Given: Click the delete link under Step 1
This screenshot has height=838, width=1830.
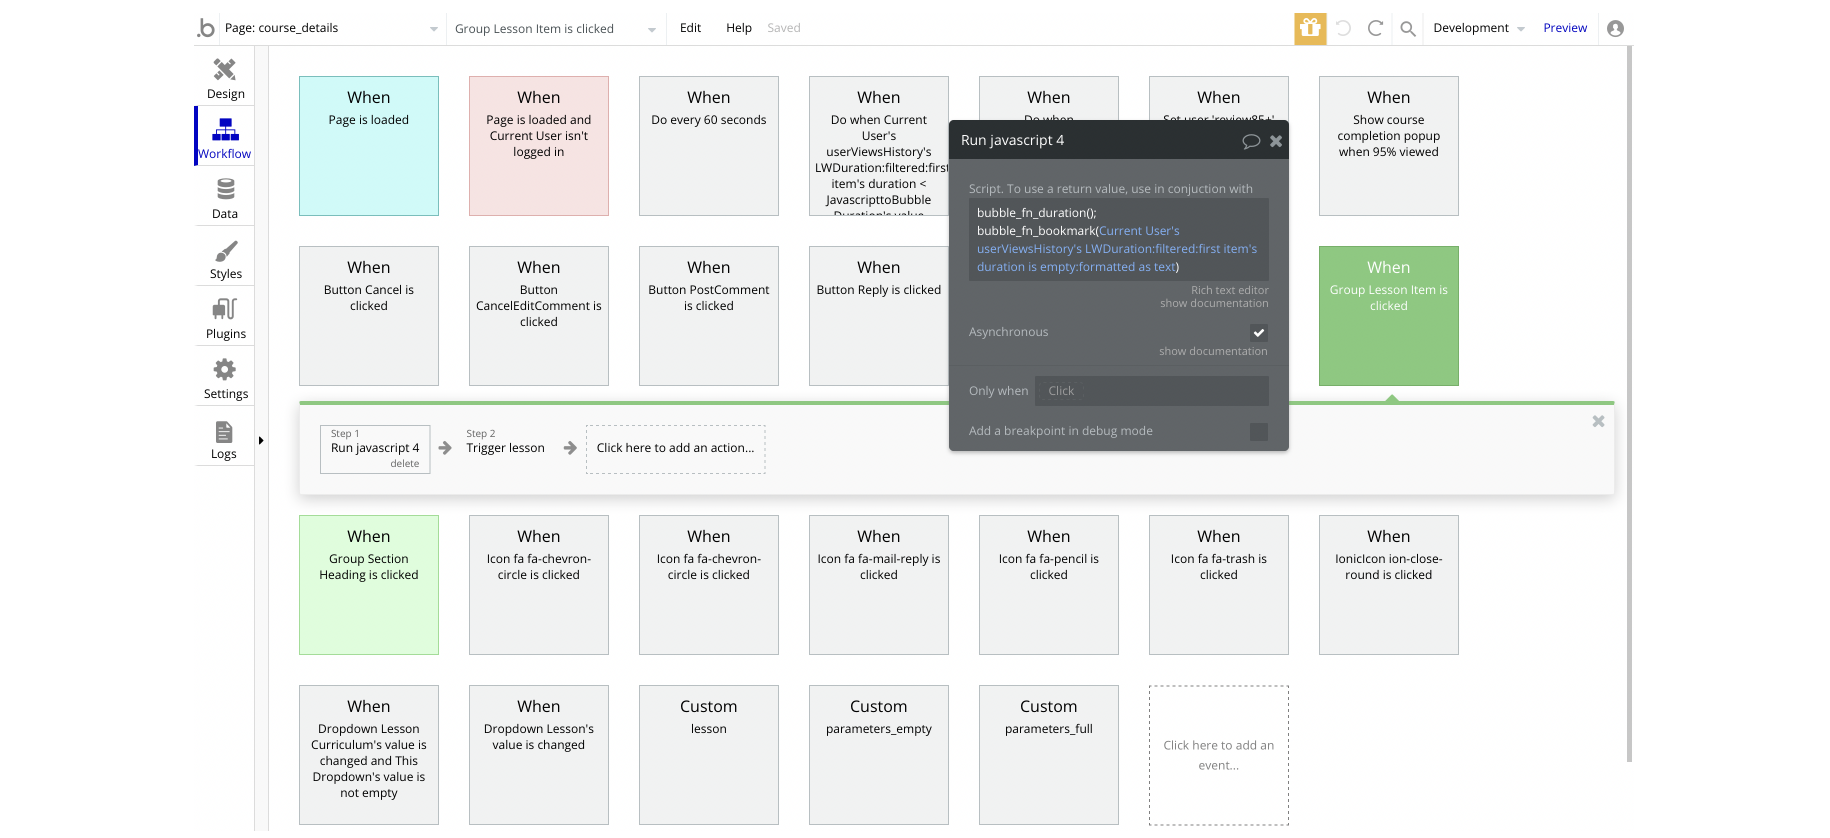Looking at the screenshot, I should tap(404, 464).
